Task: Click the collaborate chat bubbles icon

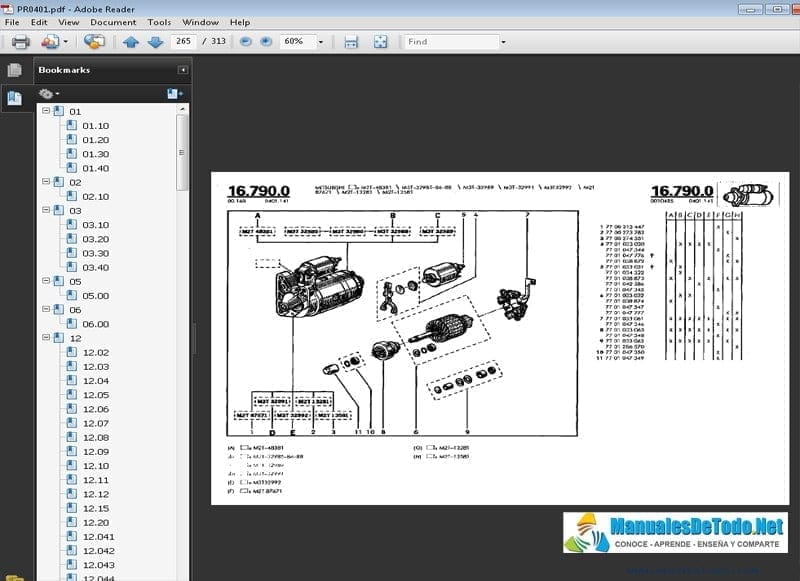Action: [94, 41]
